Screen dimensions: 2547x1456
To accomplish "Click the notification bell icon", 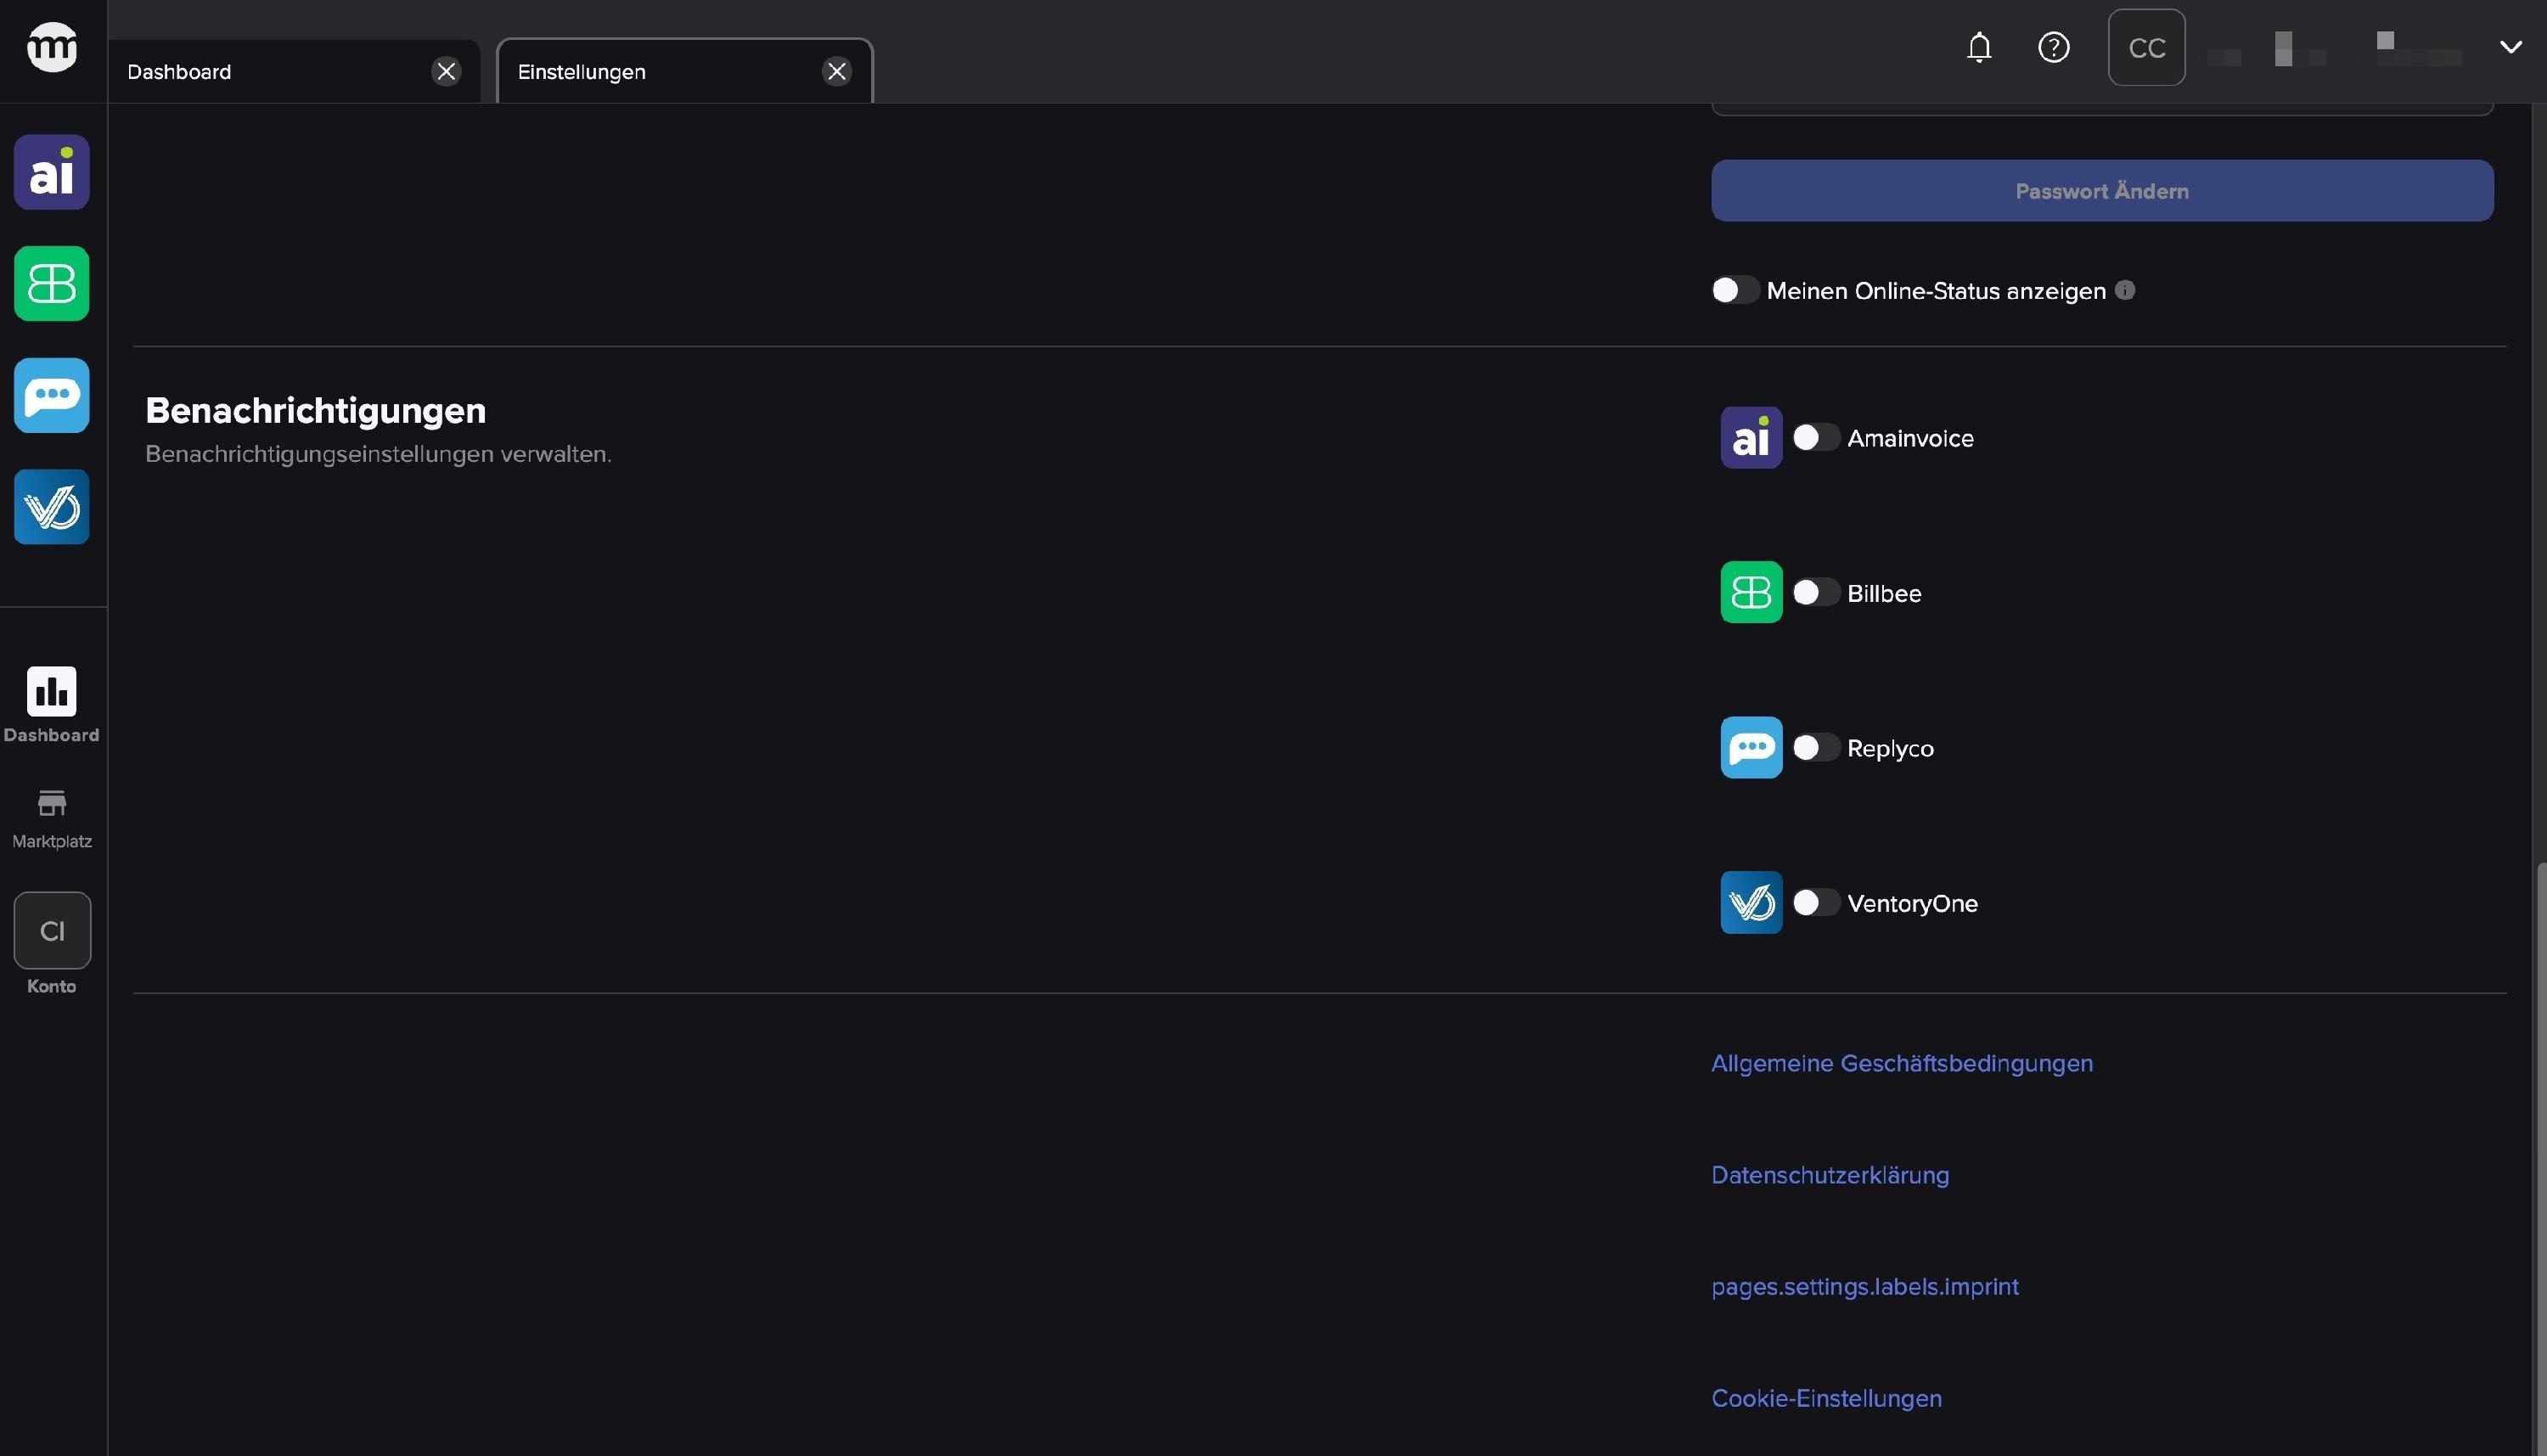I will (1979, 47).
